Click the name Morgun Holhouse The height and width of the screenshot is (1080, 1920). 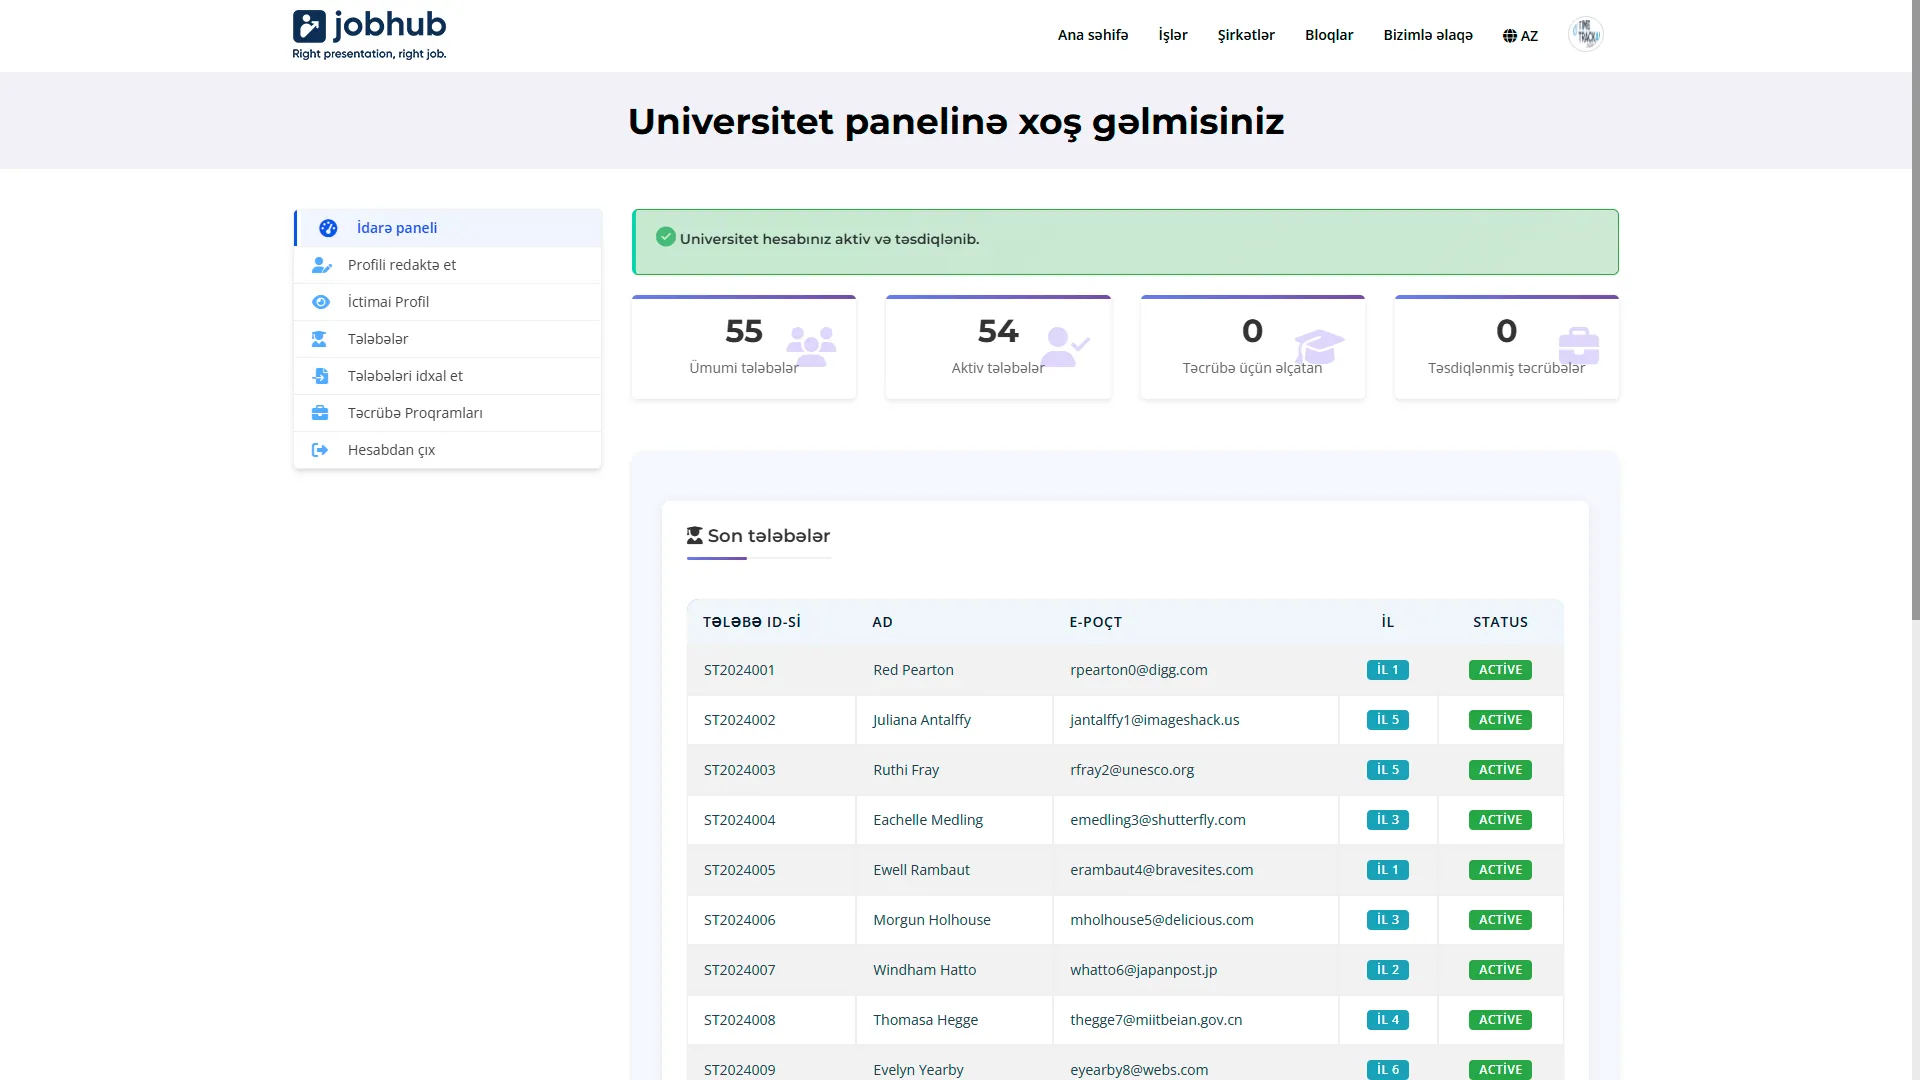coord(932,920)
